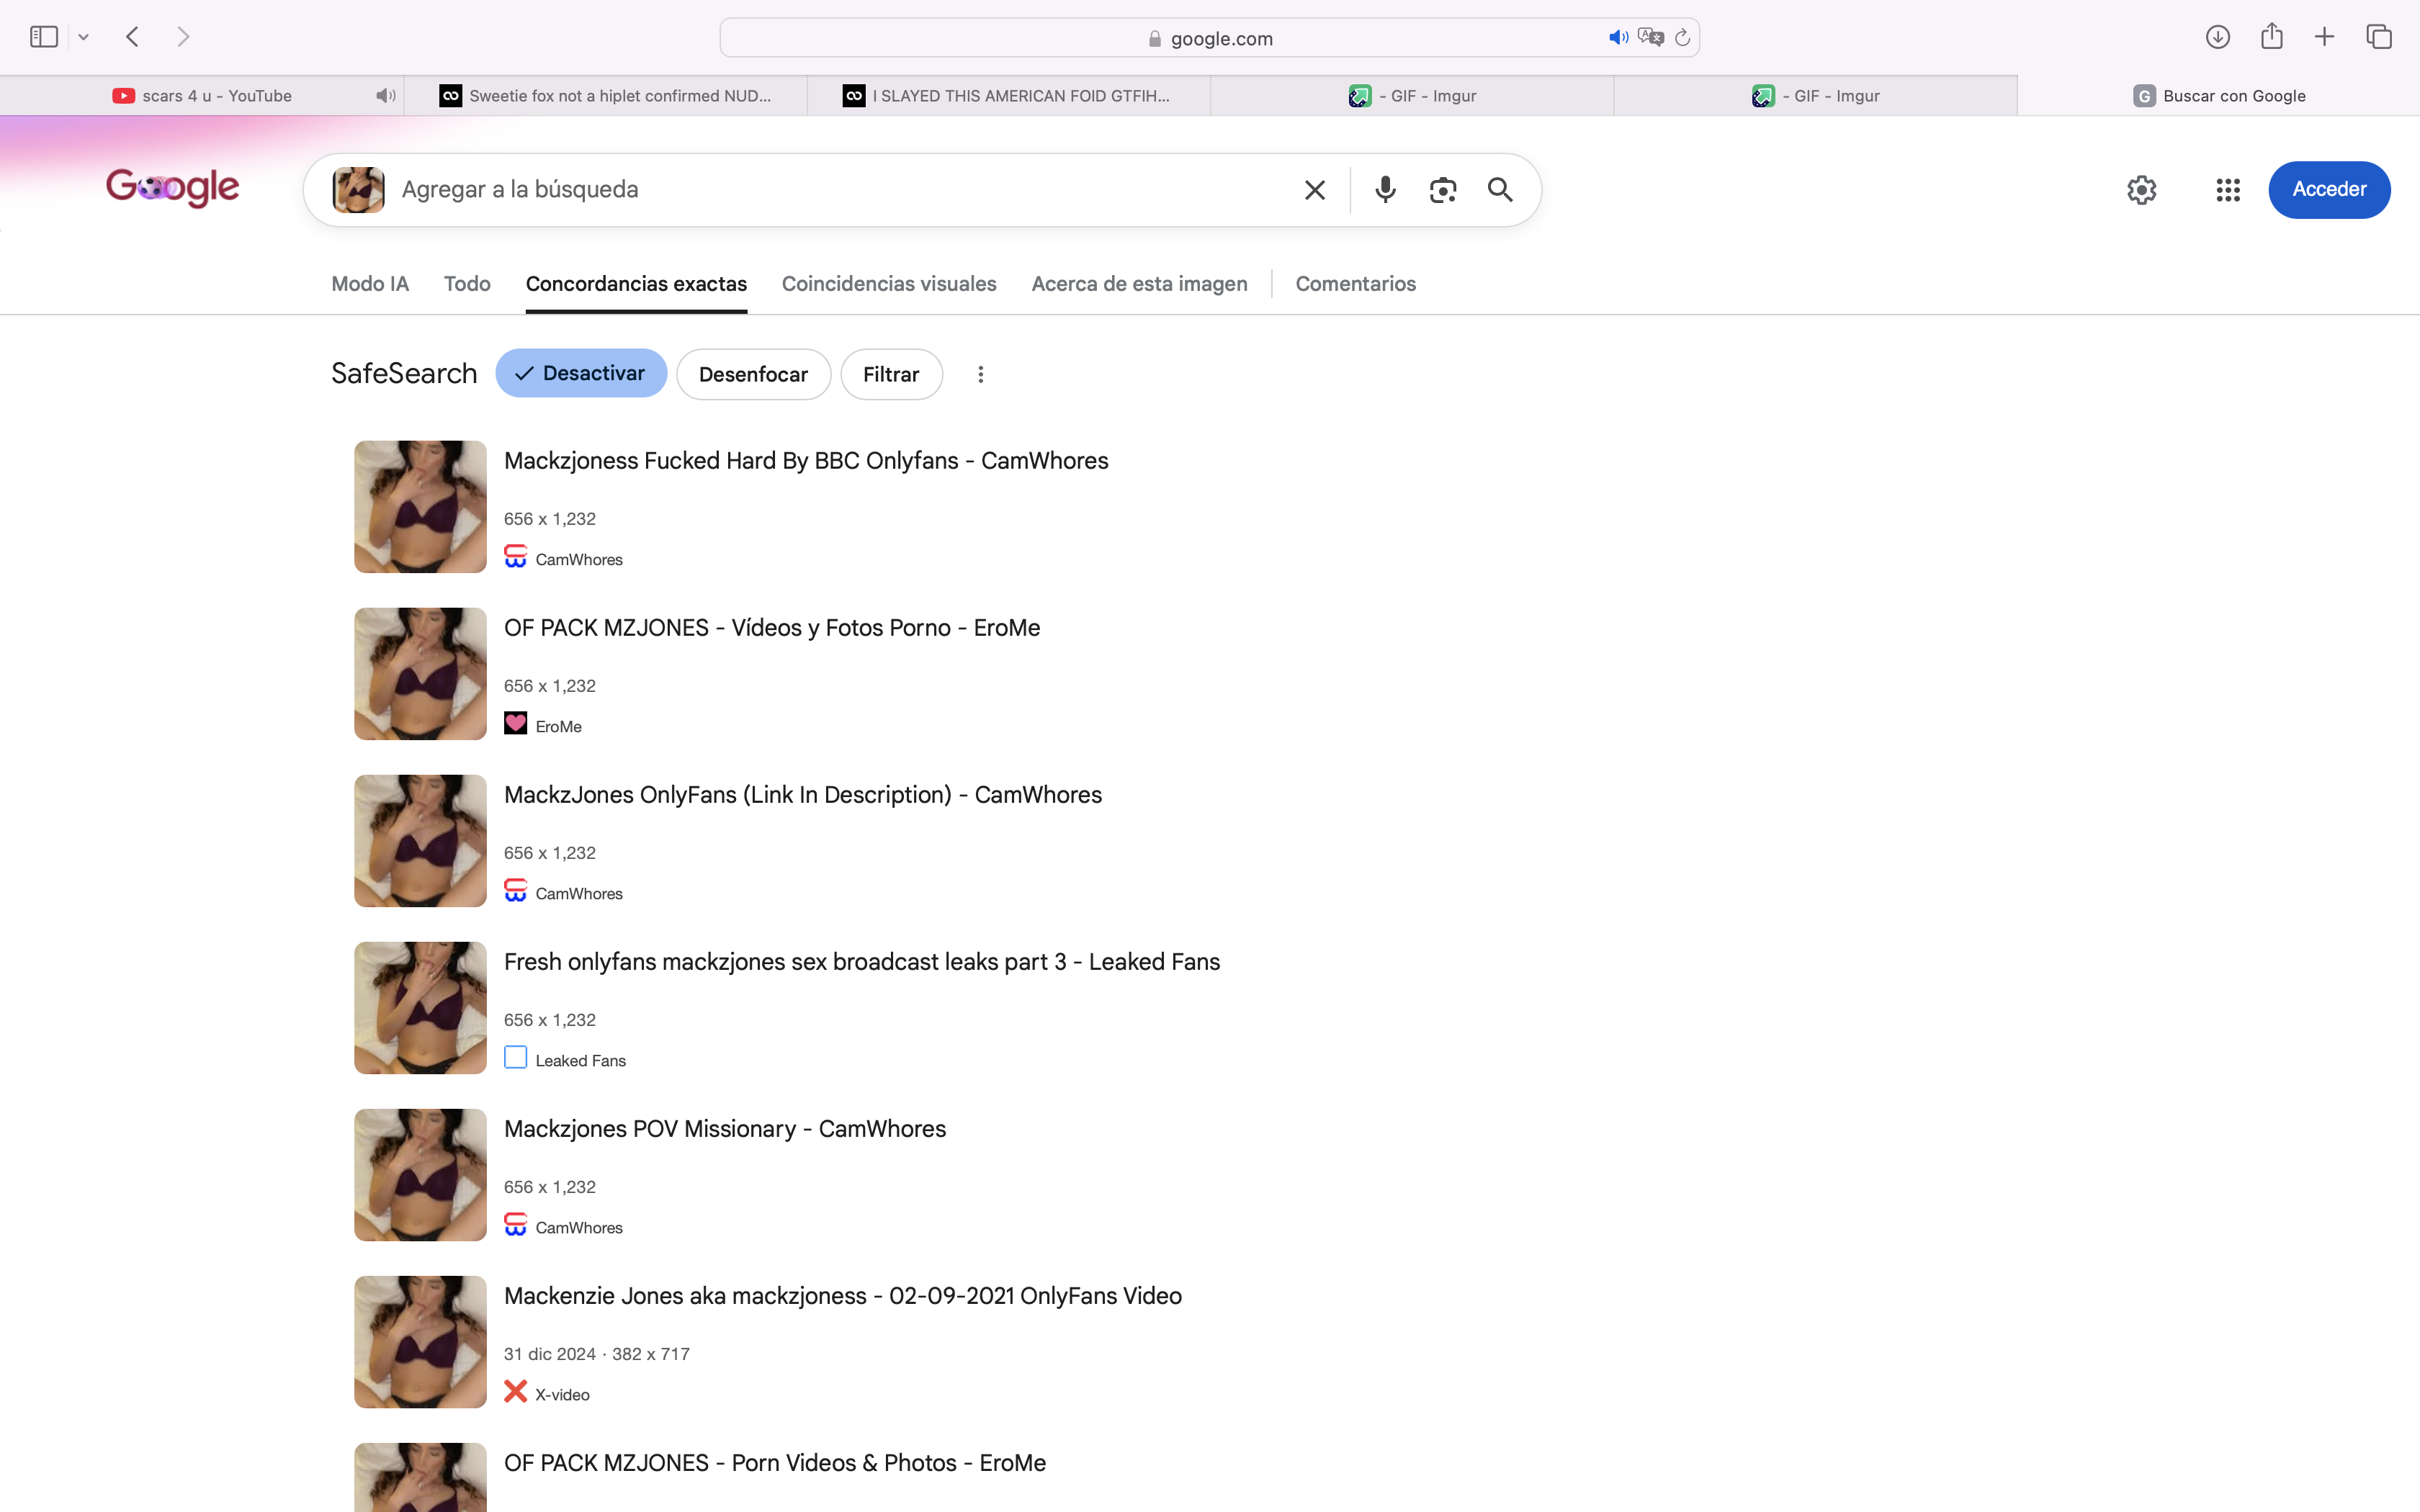Open thumbnail of the 31 dic 2024 result

pyautogui.click(x=420, y=1342)
